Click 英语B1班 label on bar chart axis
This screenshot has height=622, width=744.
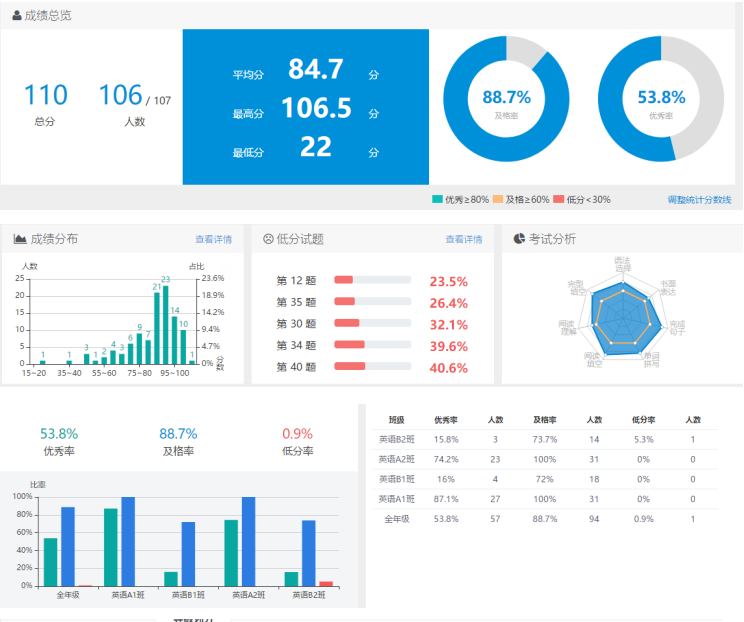tap(188, 595)
